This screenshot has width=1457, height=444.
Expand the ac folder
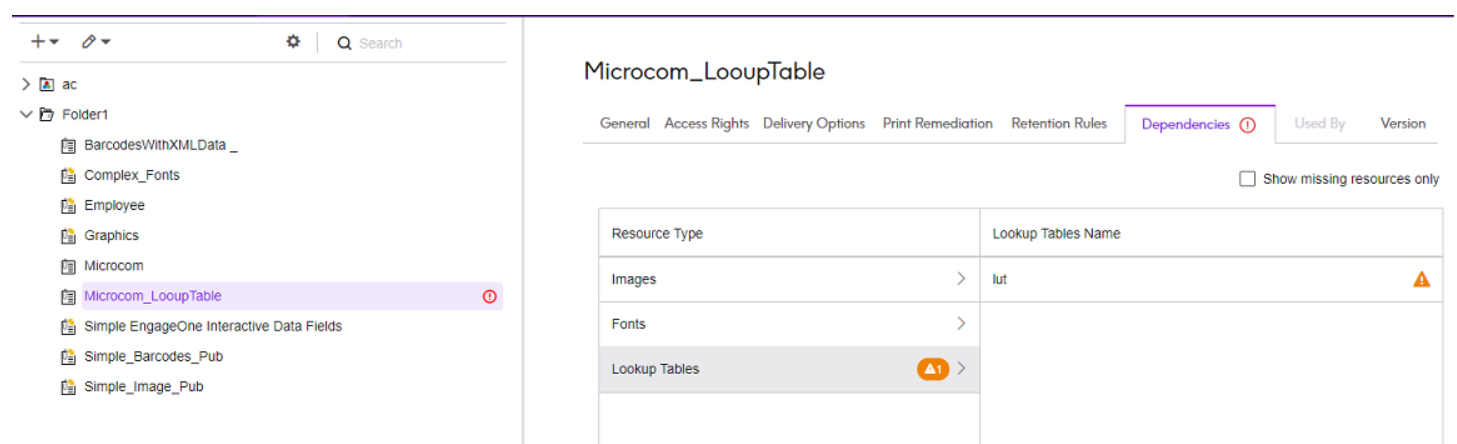[x=27, y=85]
